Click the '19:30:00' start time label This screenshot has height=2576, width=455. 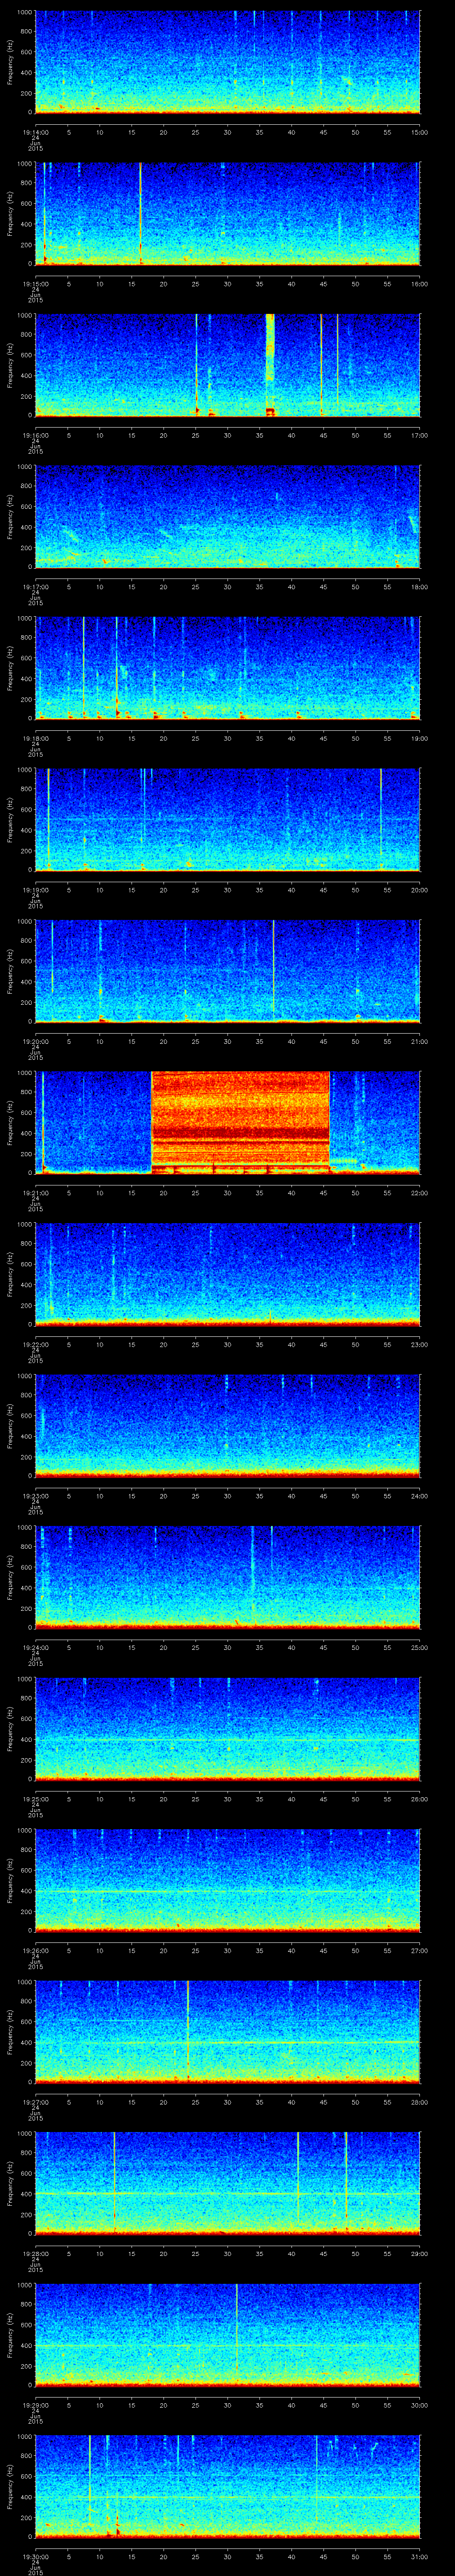pyautogui.click(x=35, y=2556)
